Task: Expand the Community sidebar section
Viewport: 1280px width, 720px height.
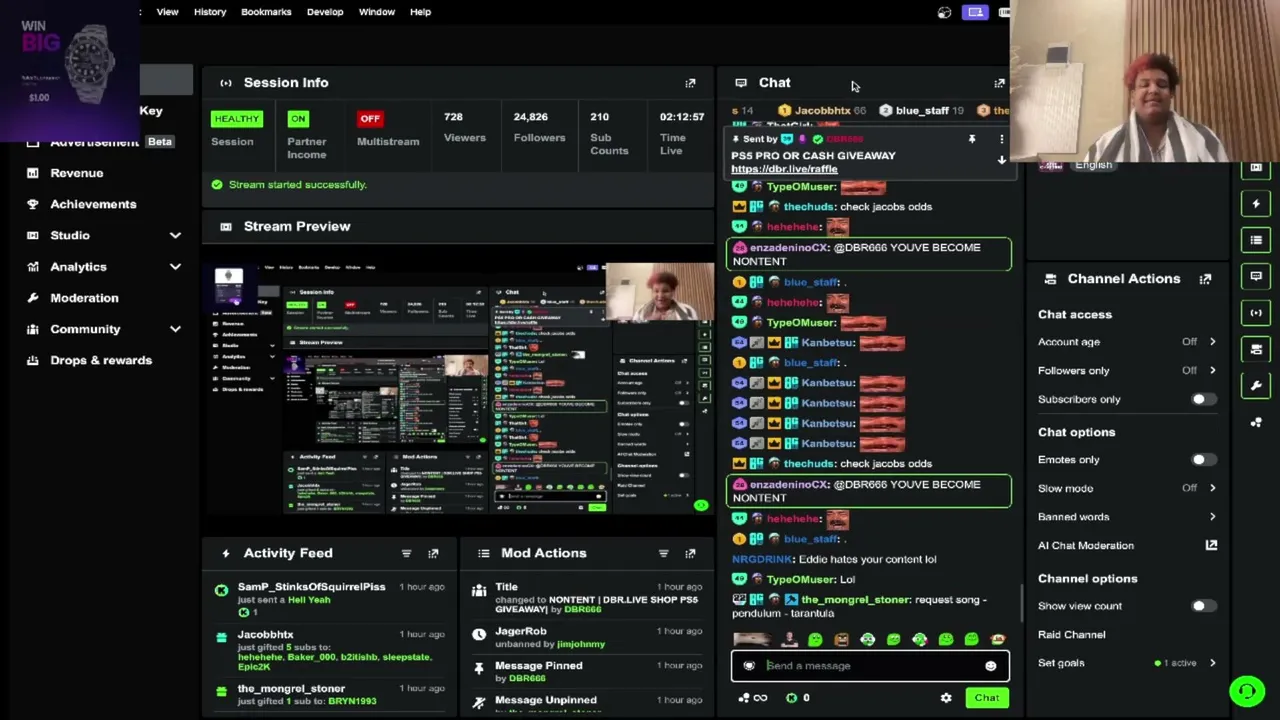Action: tap(175, 329)
